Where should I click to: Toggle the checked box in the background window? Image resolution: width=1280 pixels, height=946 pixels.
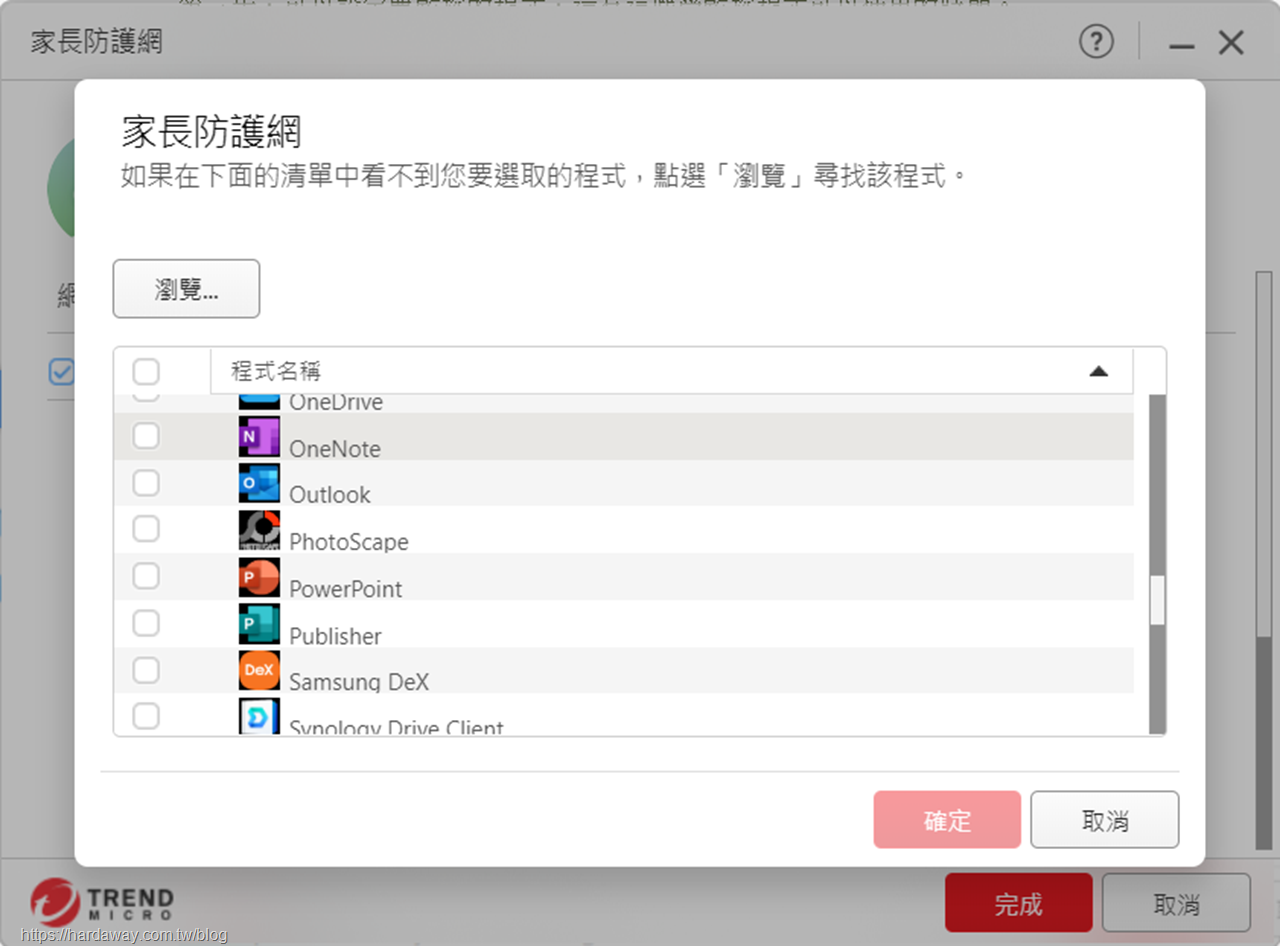pyautogui.click(x=61, y=372)
